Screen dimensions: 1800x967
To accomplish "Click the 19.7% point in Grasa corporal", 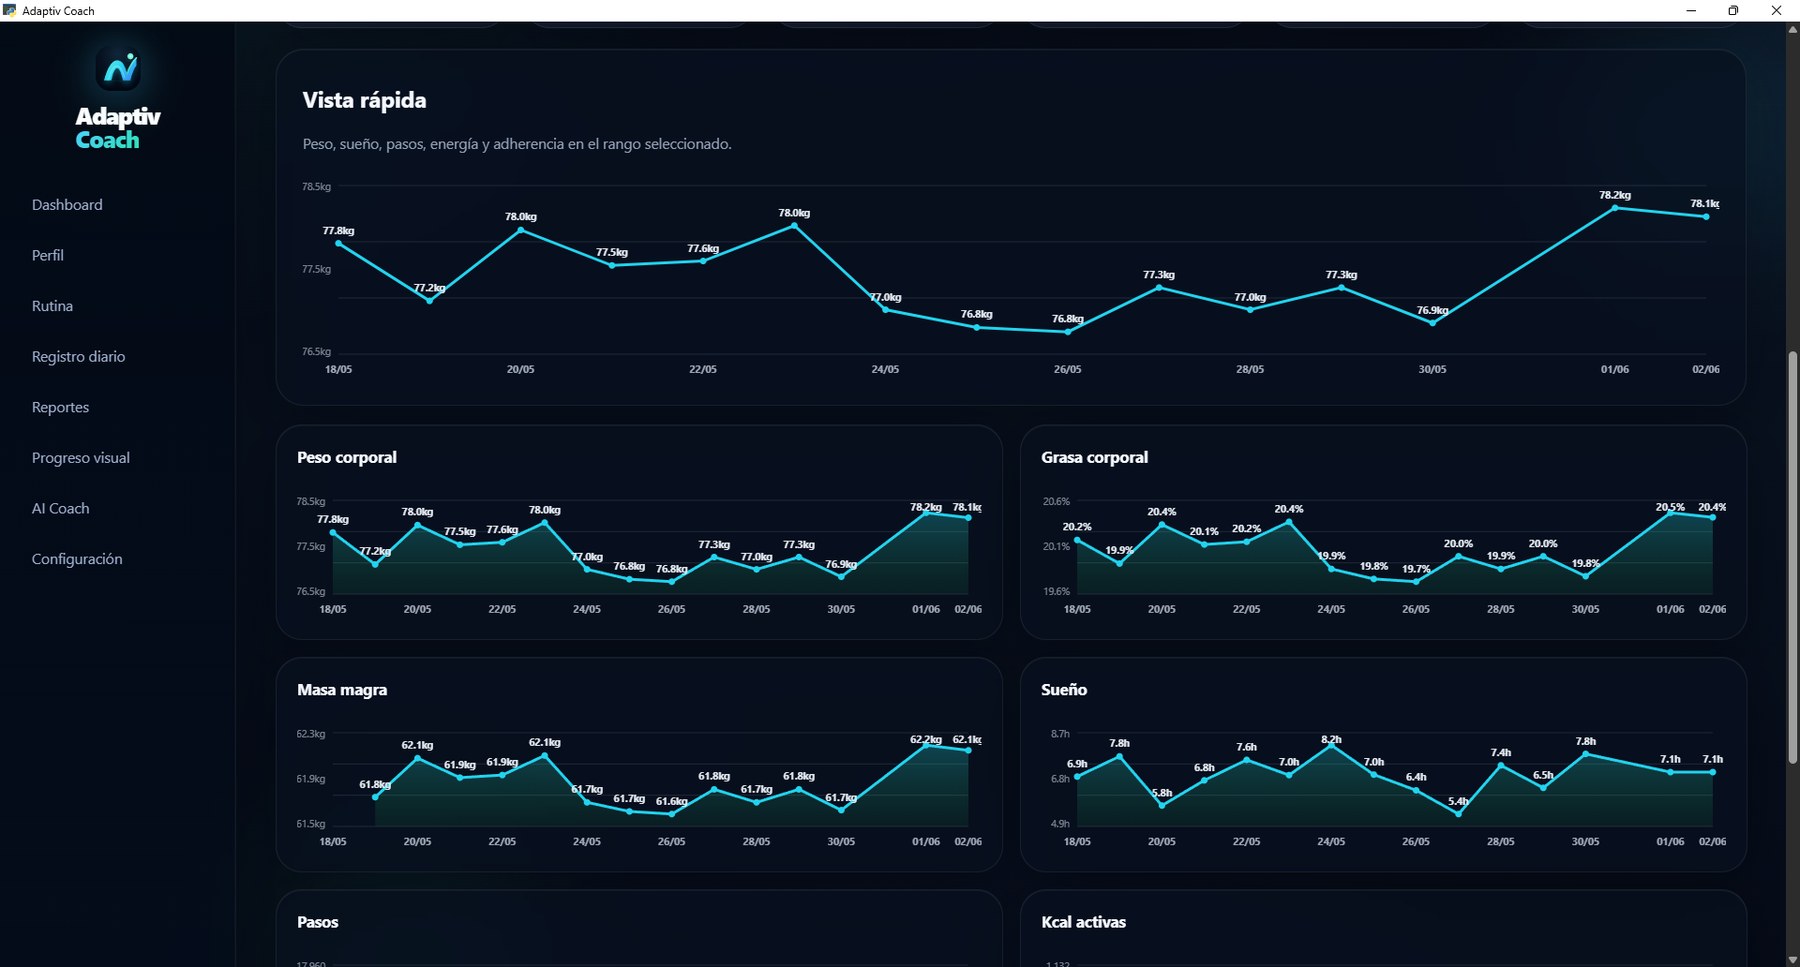I will (x=1416, y=582).
